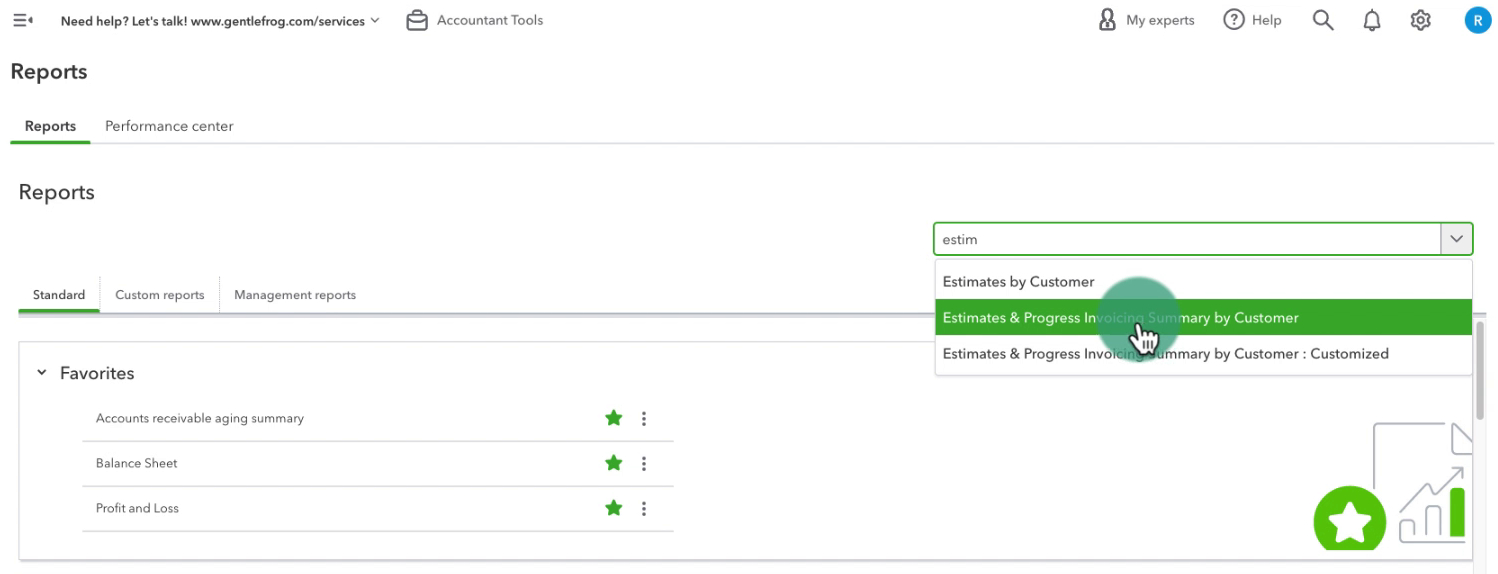Click in the report search field containing estim
The image size is (1498, 574).
[1187, 239]
